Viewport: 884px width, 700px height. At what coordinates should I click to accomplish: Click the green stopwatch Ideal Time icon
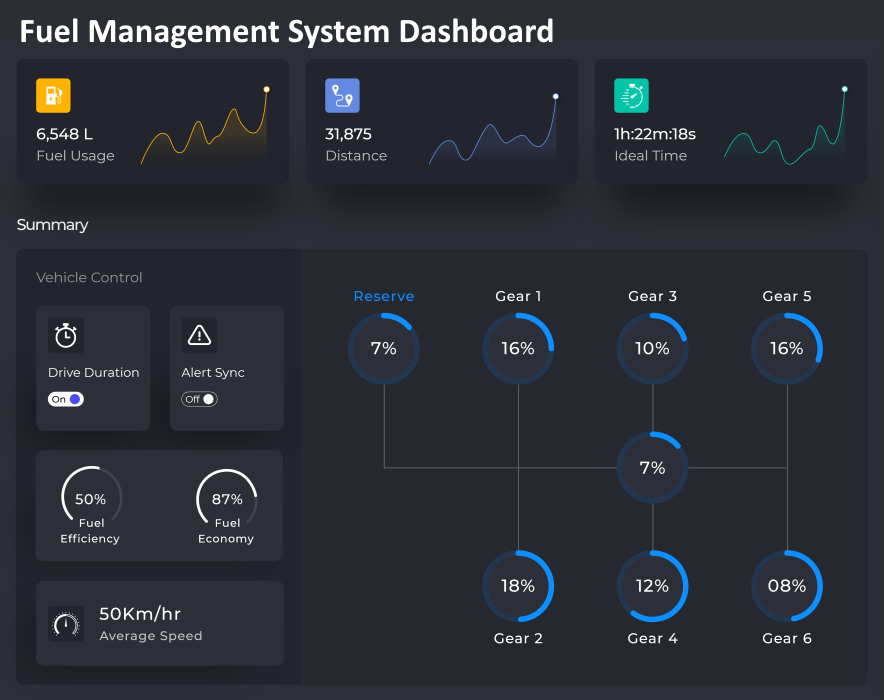coord(631,96)
